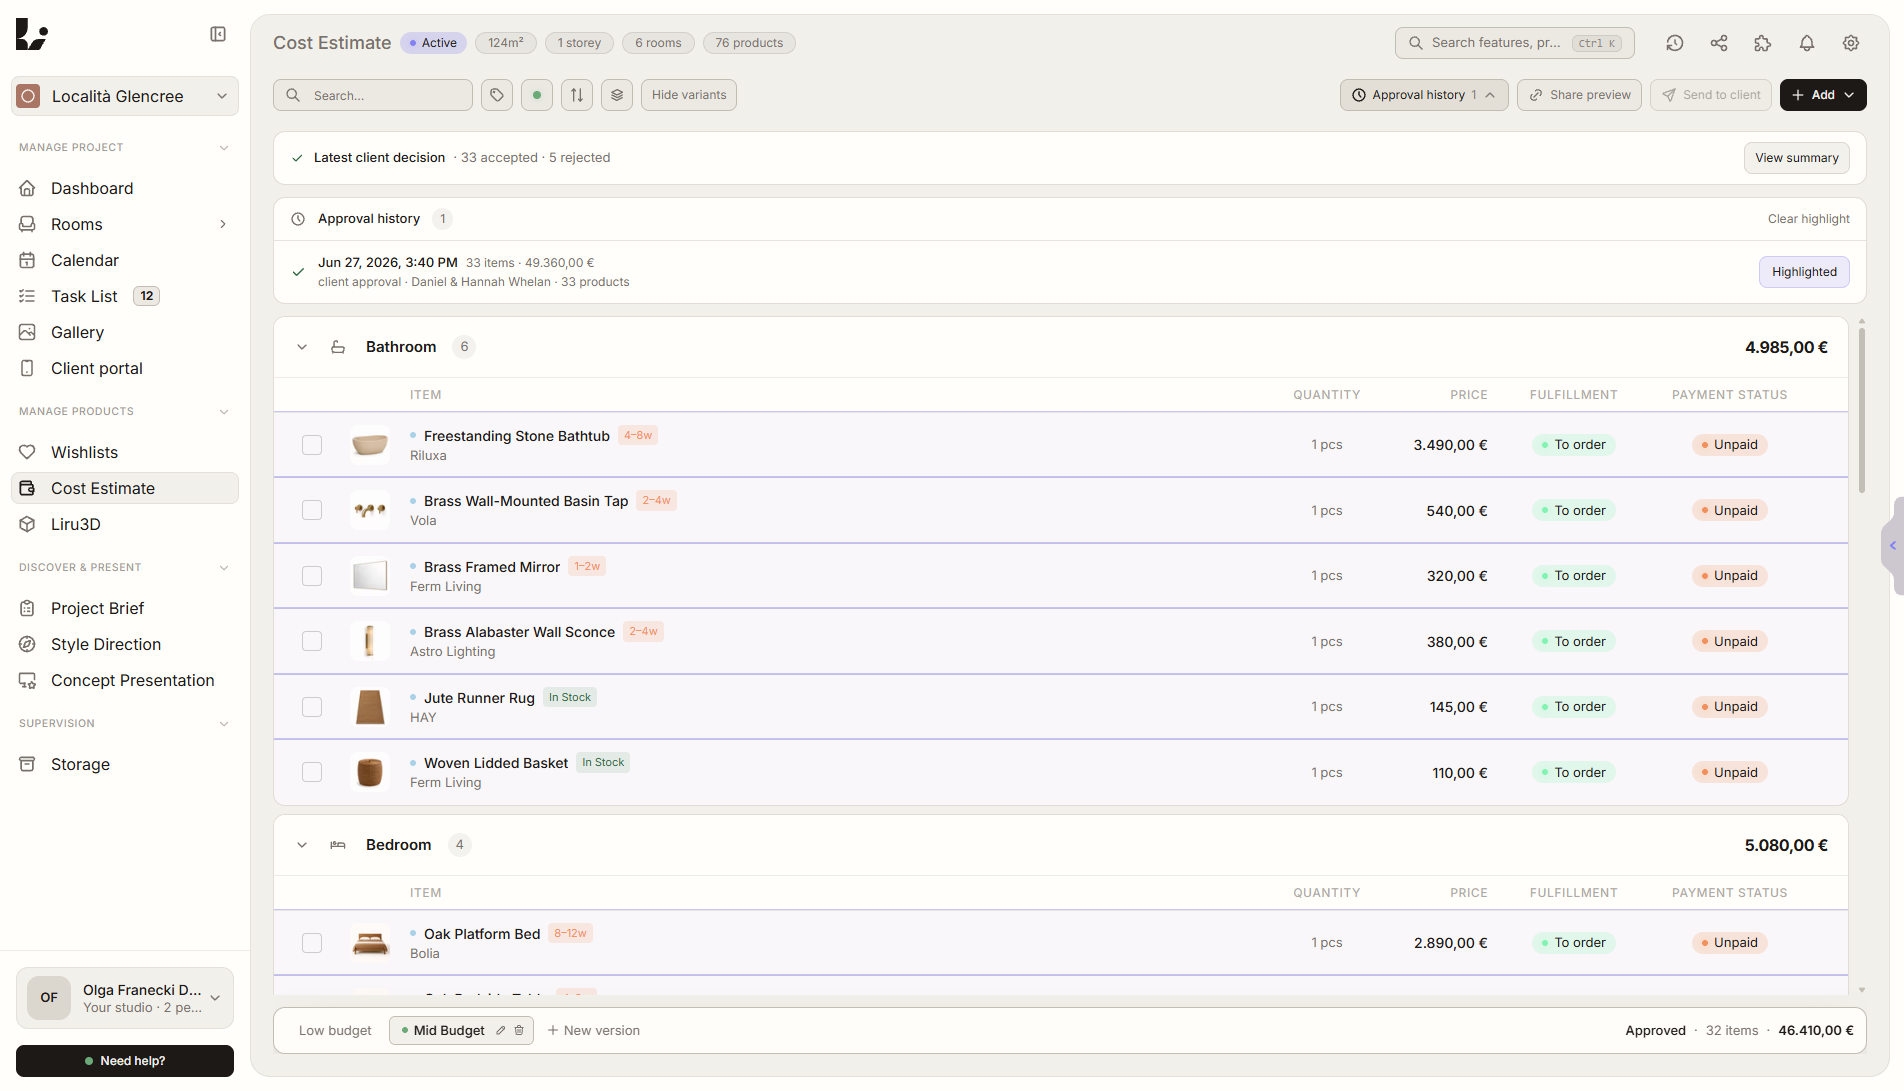
Task: Collapse the Discover & Present section
Action: pyautogui.click(x=224, y=568)
